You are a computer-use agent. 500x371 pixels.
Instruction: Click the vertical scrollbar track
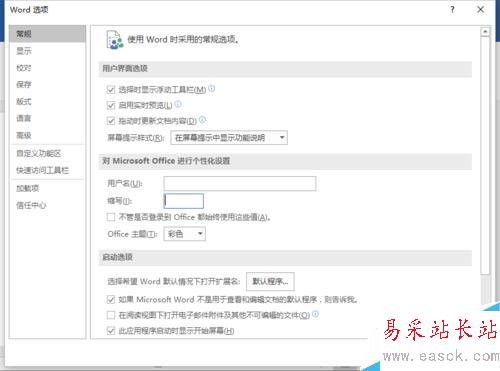tap(485, 290)
